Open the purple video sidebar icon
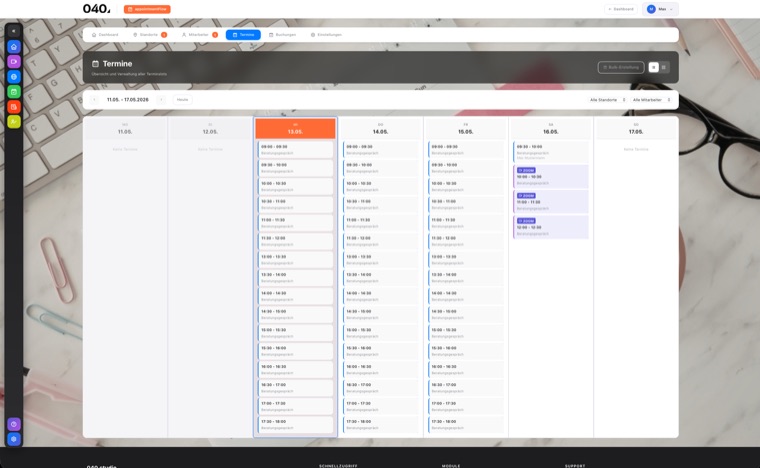This screenshot has height=468, width=760. click(14, 62)
